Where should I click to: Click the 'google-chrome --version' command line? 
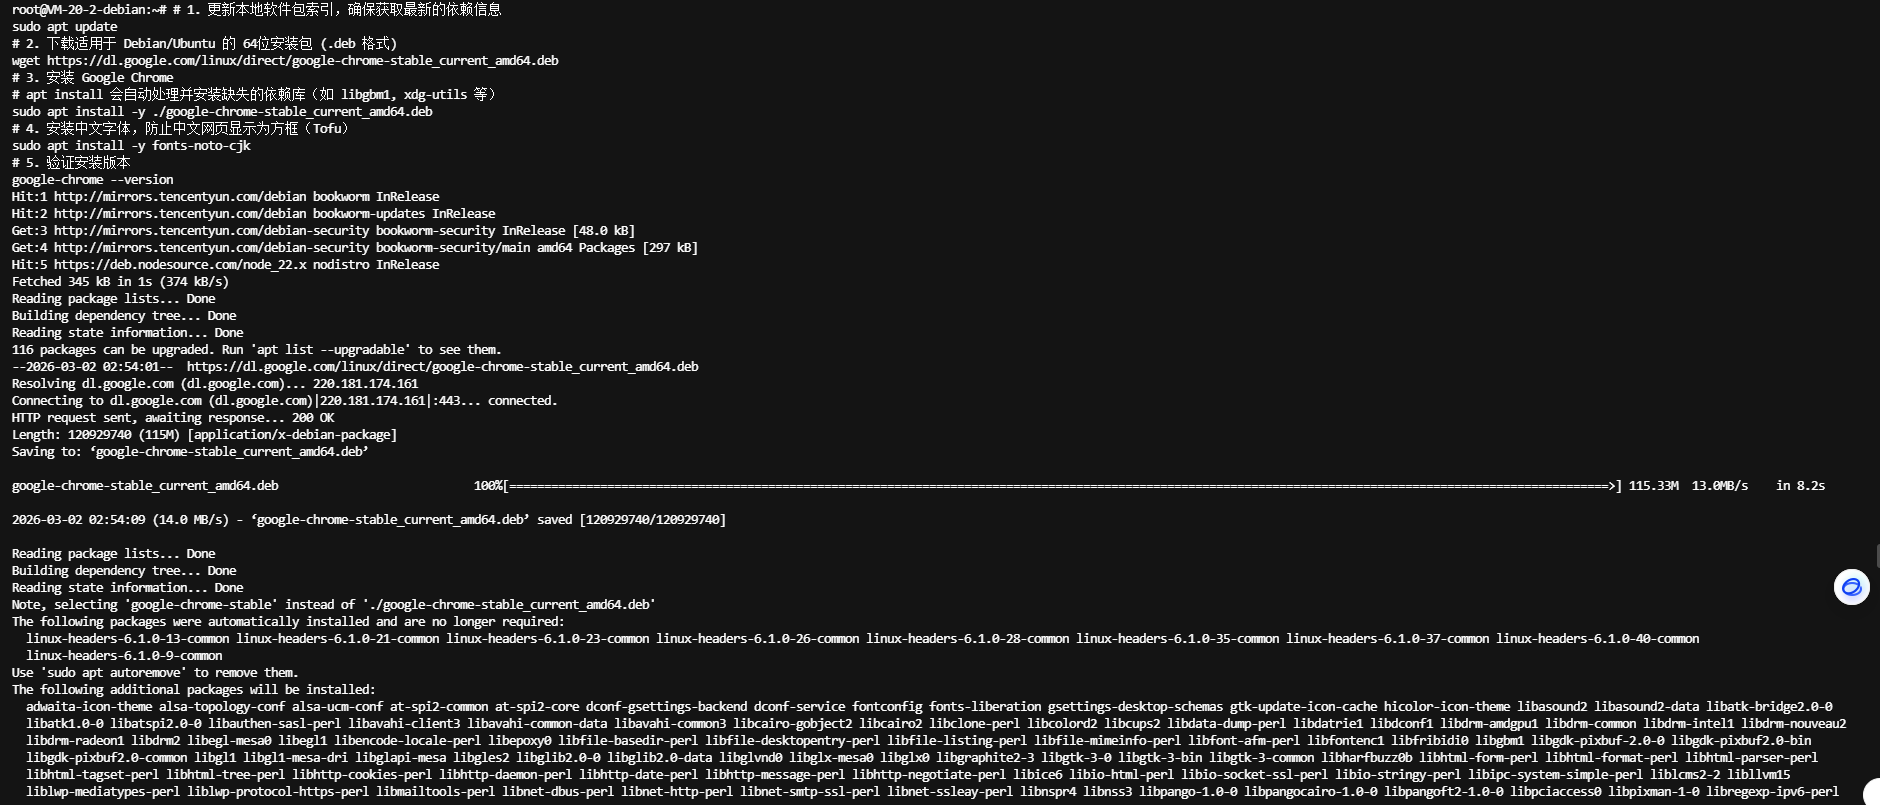click(92, 180)
